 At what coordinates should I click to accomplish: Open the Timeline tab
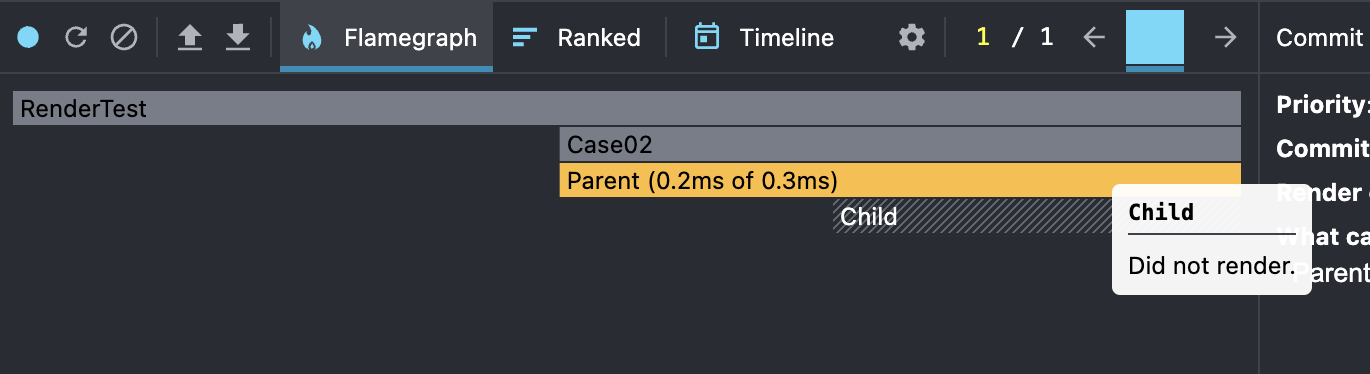[x=764, y=37]
